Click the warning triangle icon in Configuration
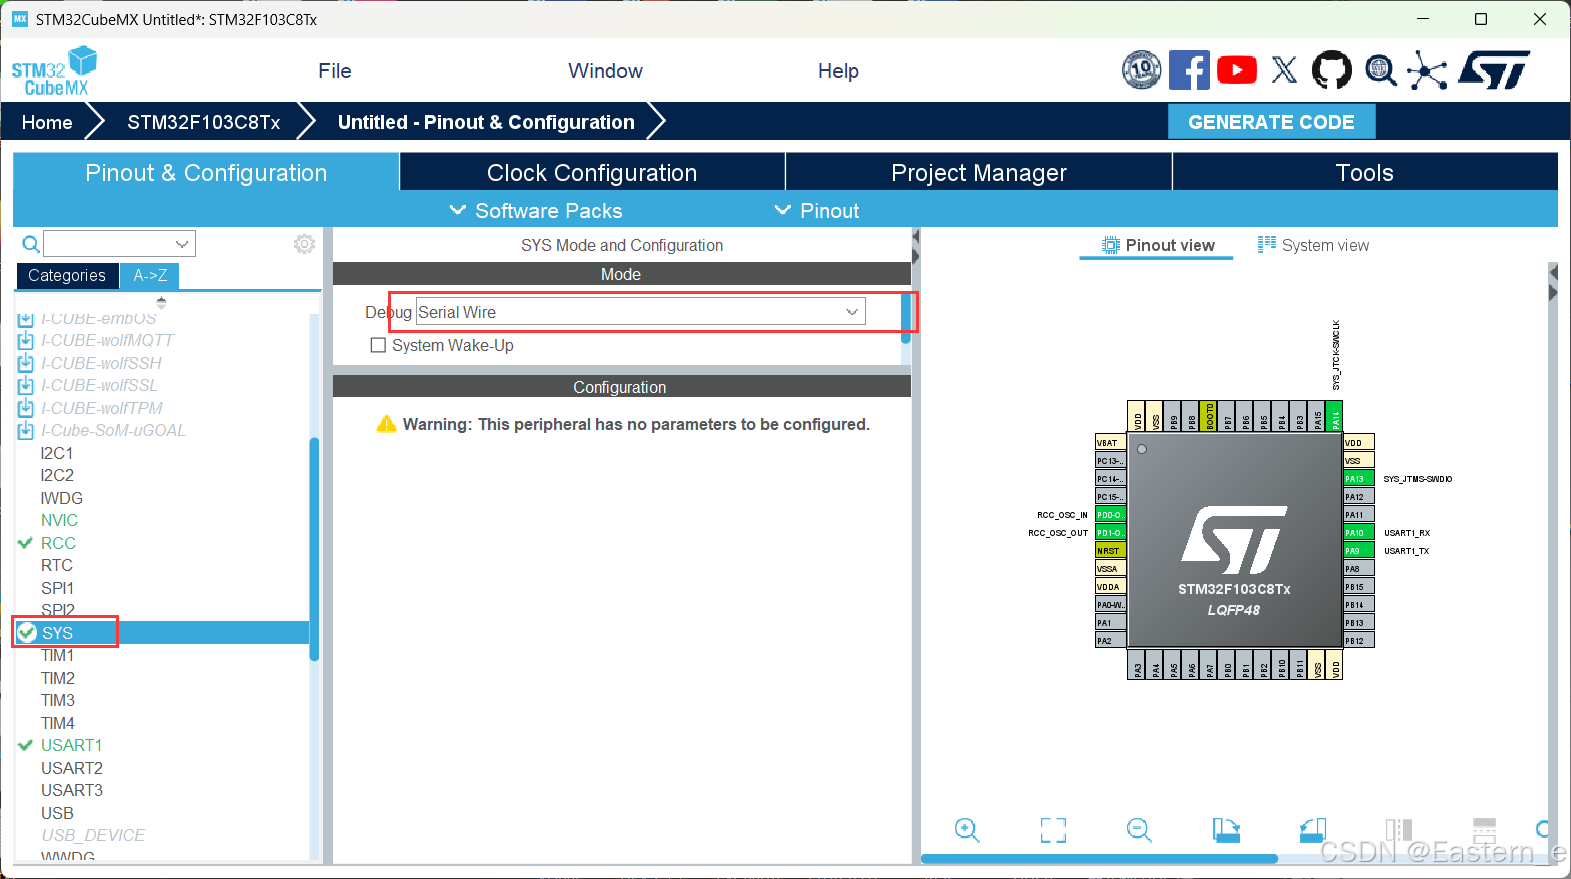The image size is (1571, 879). (386, 424)
